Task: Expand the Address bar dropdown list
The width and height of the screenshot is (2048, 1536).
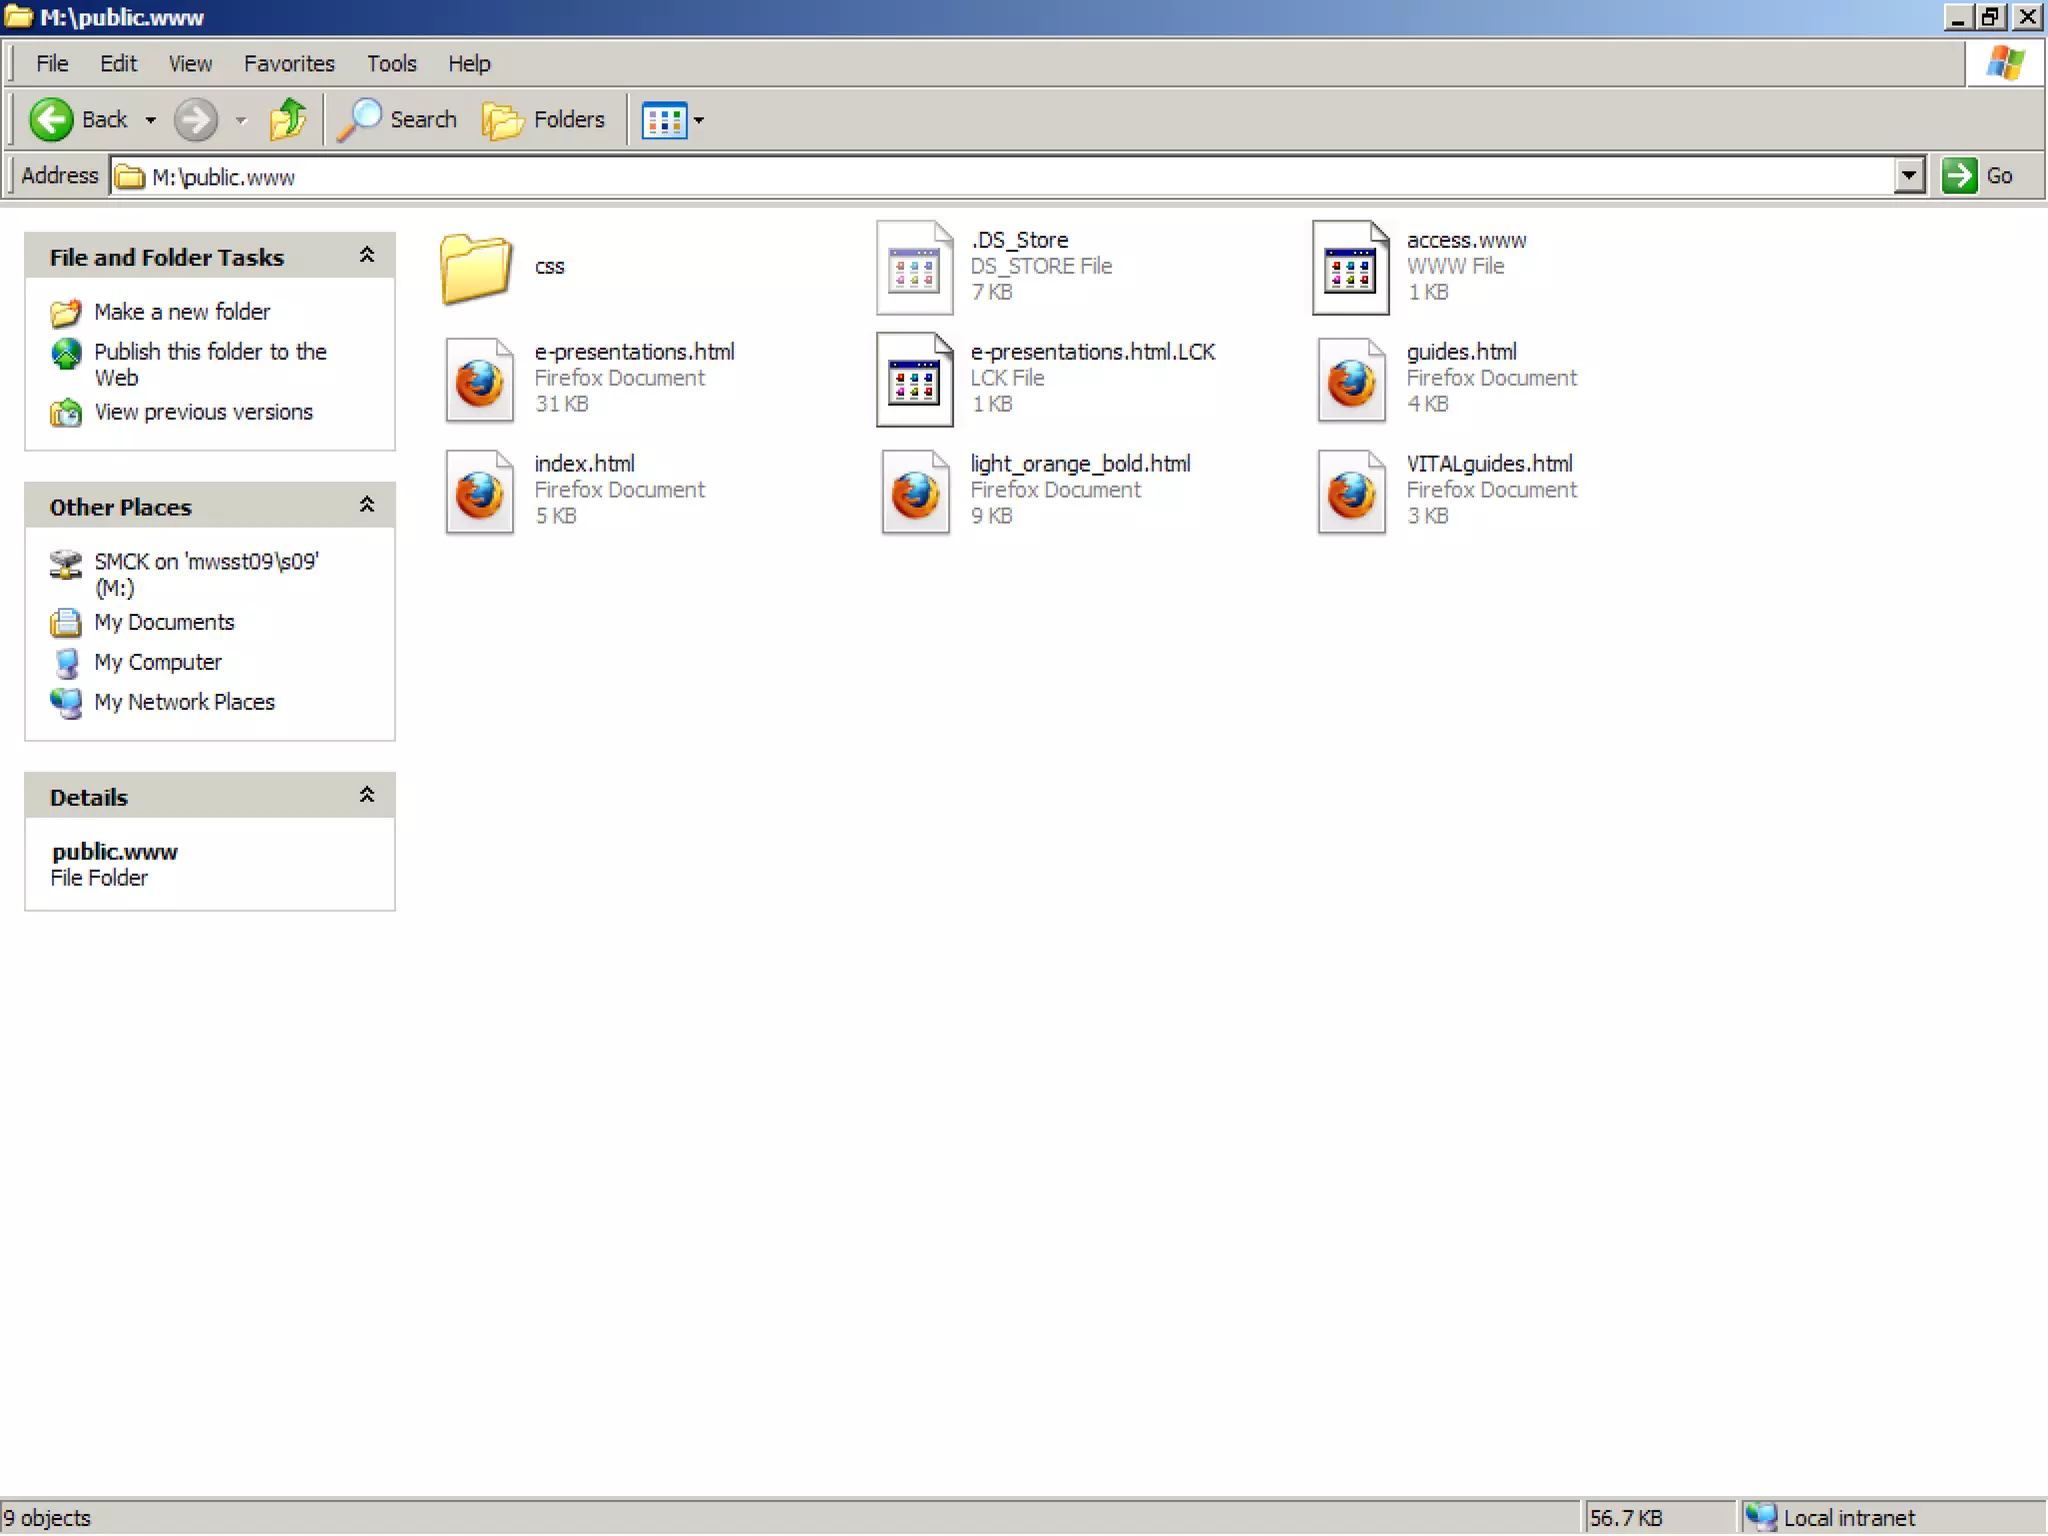Action: coord(1908,176)
